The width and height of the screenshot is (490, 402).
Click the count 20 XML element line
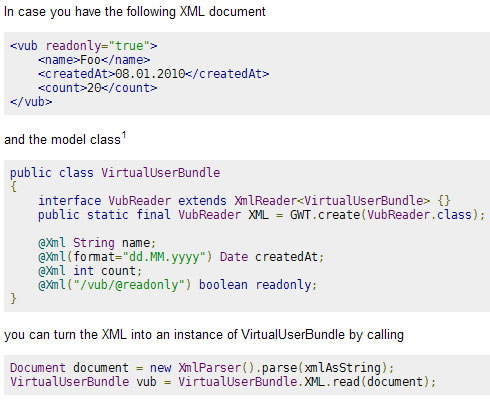pos(97,88)
